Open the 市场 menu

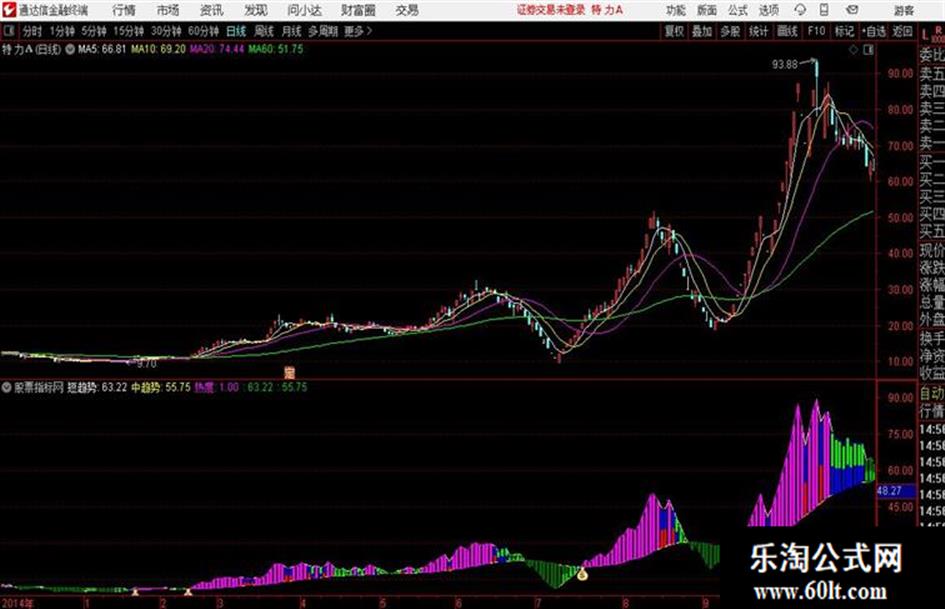tap(168, 10)
